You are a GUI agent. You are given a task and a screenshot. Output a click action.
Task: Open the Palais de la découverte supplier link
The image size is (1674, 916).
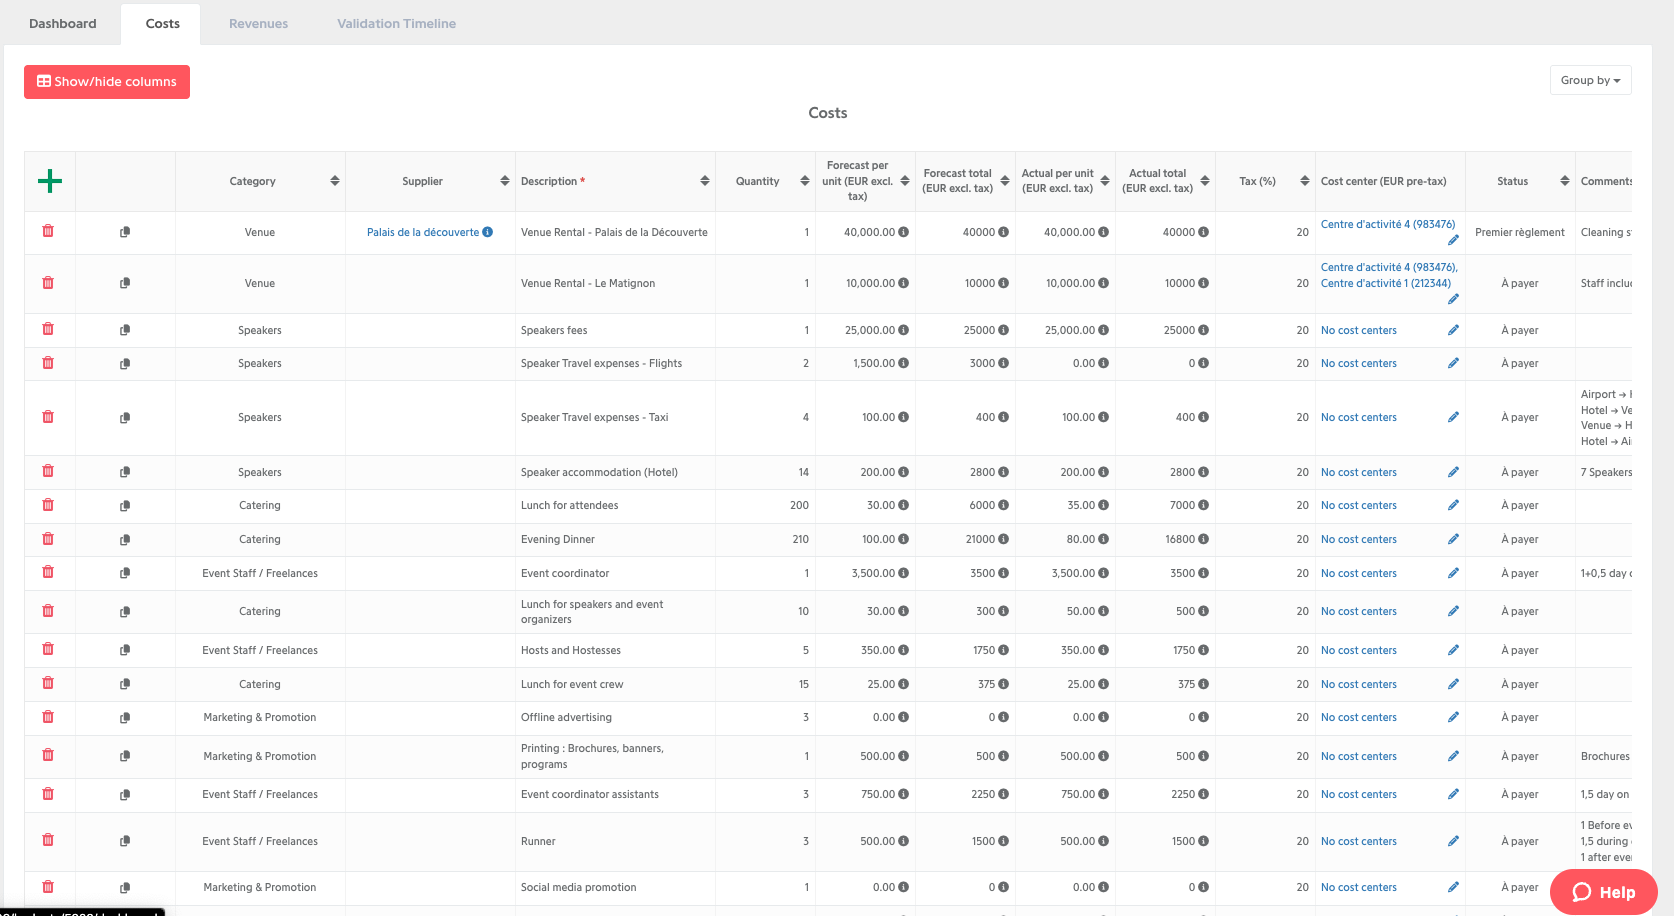(x=422, y=232)
